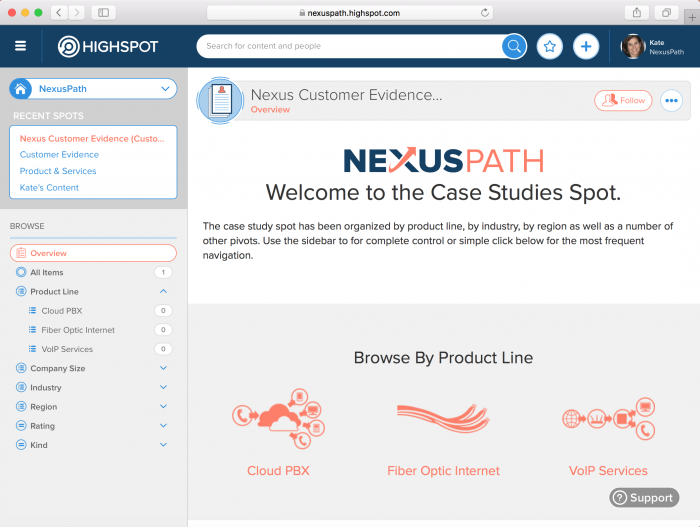
Task: Click the Follow button
Action: point(623,100)
